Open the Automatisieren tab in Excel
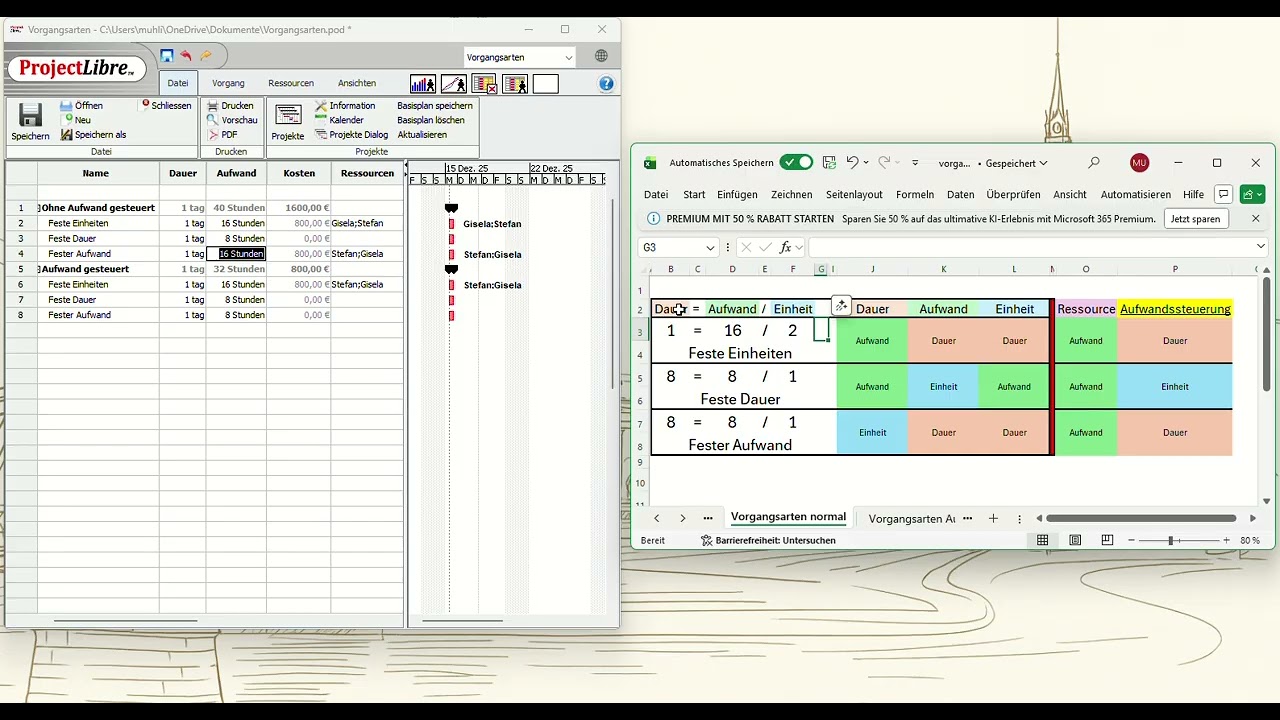 coord(1135,194)
